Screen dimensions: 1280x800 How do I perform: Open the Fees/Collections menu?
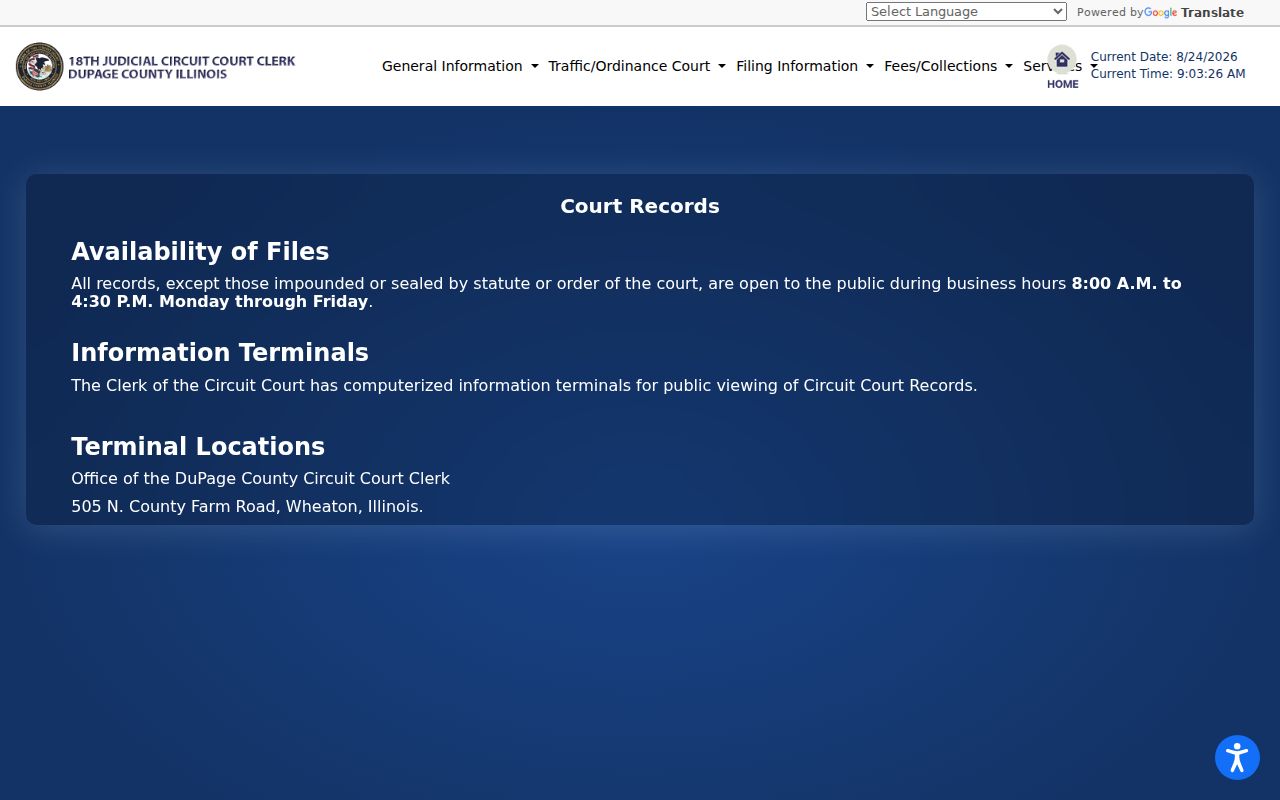pyautogui.click(x=948, y=66)
